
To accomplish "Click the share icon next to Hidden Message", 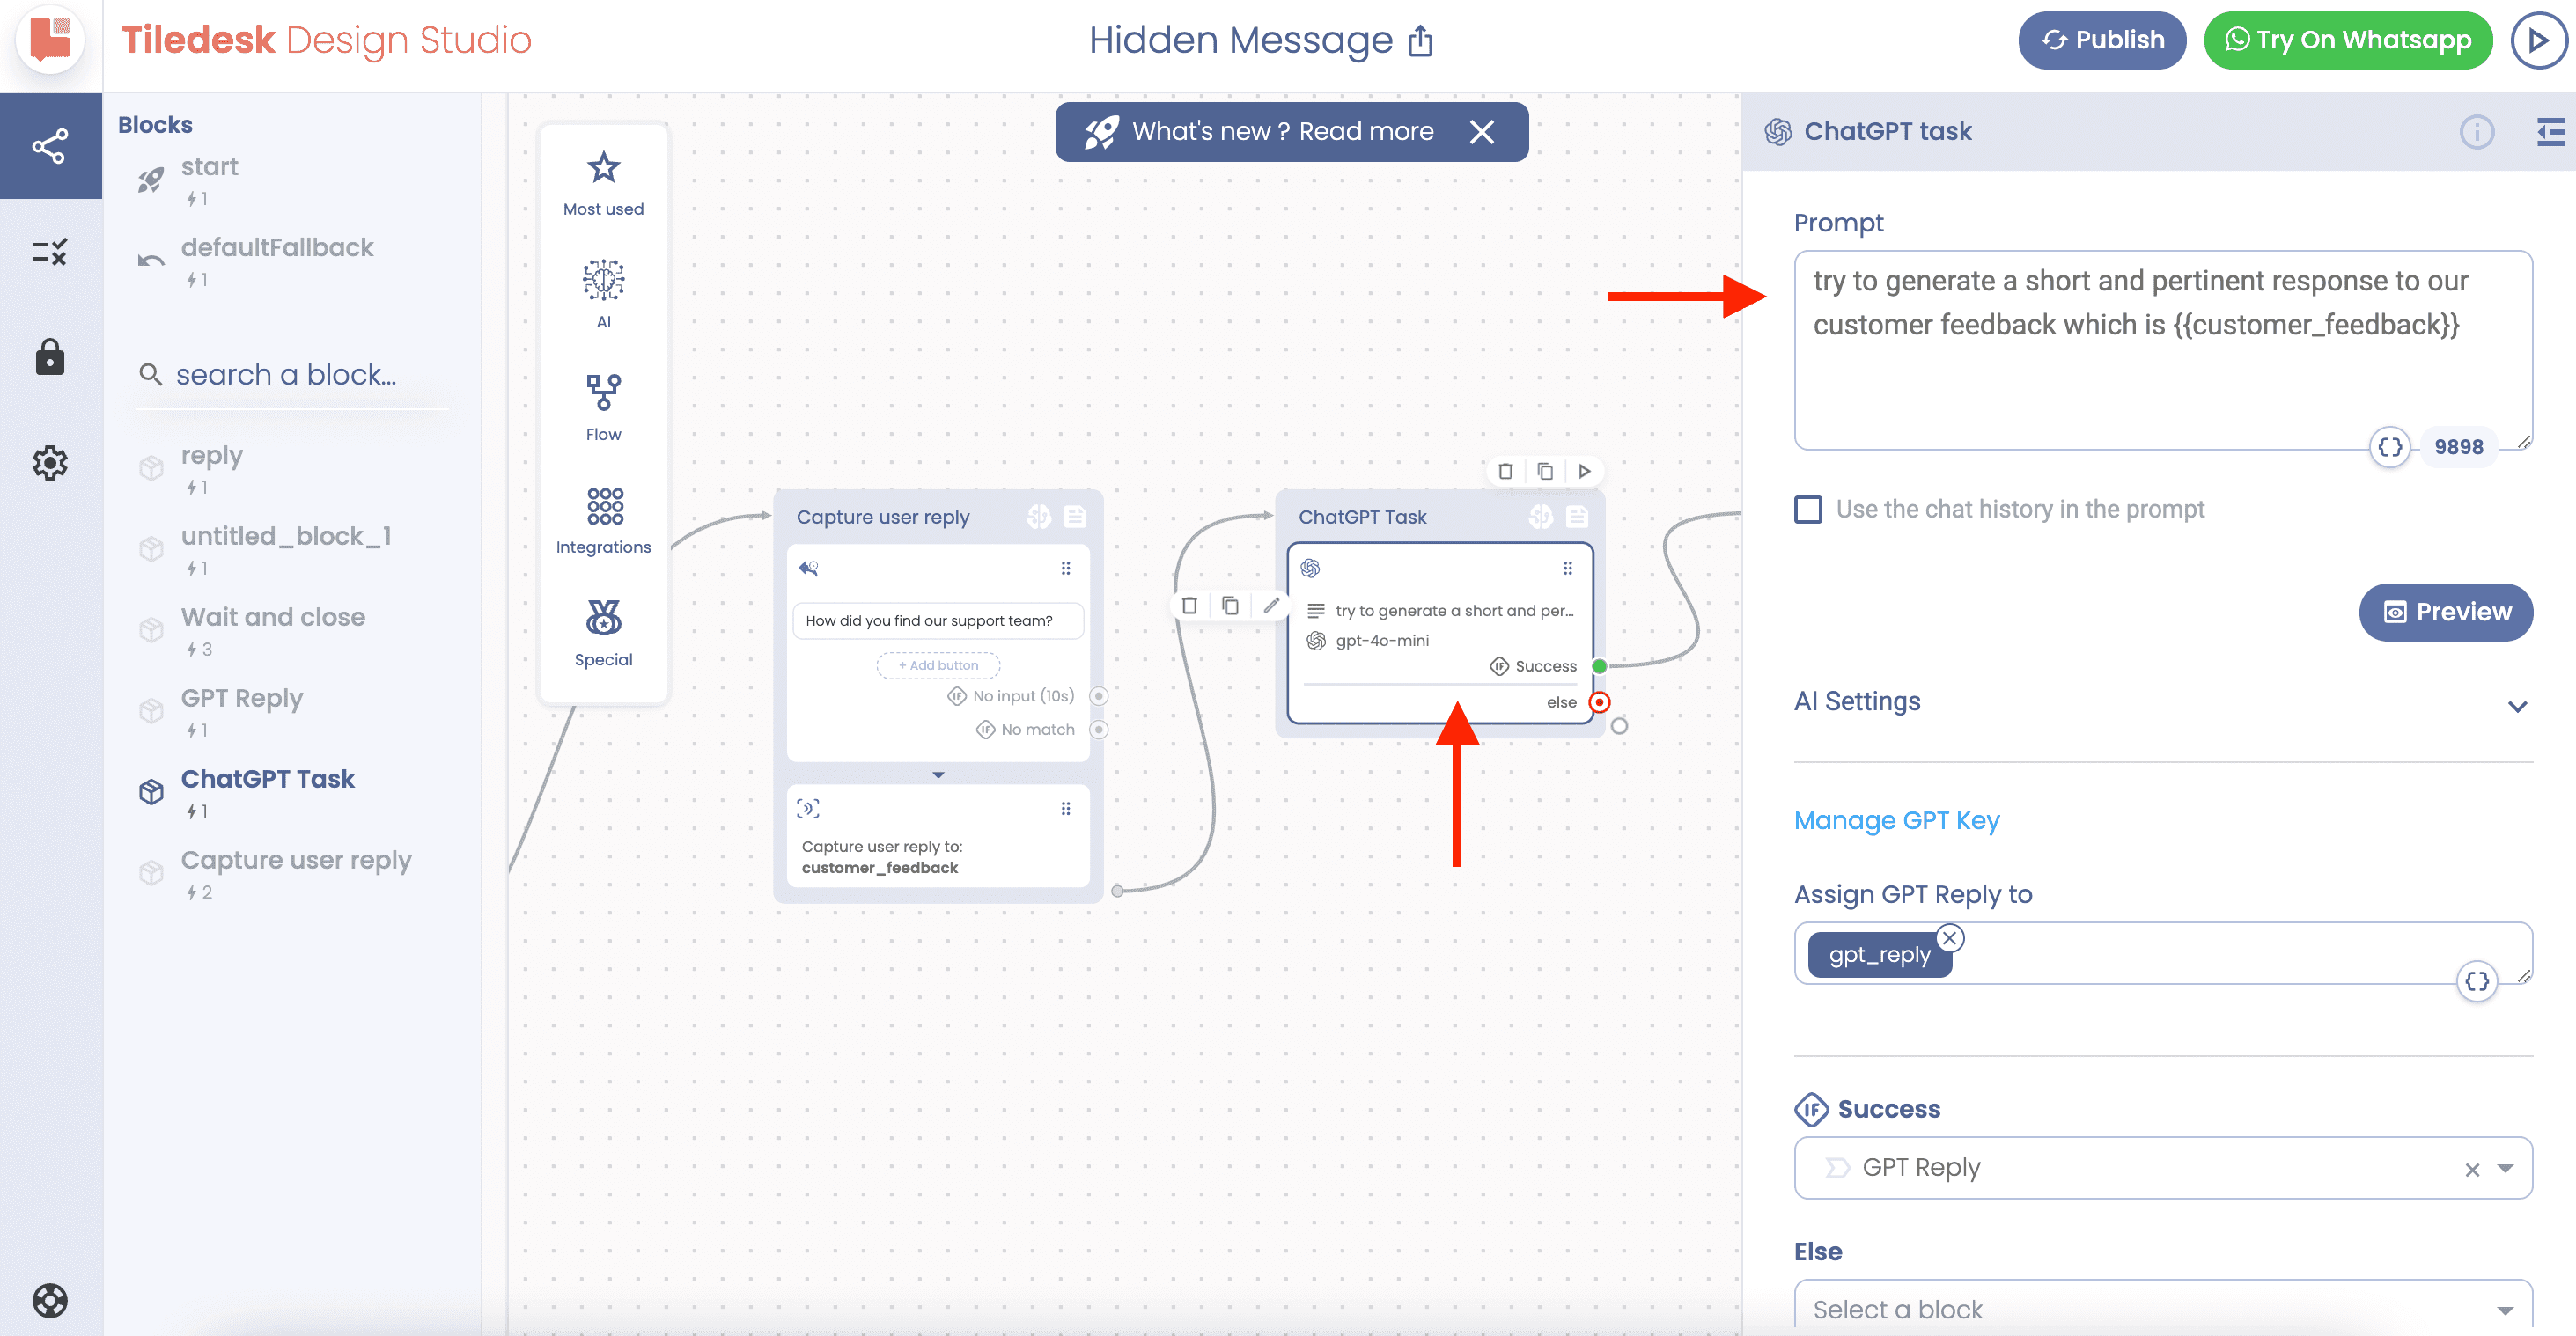I will (1420, 41).
